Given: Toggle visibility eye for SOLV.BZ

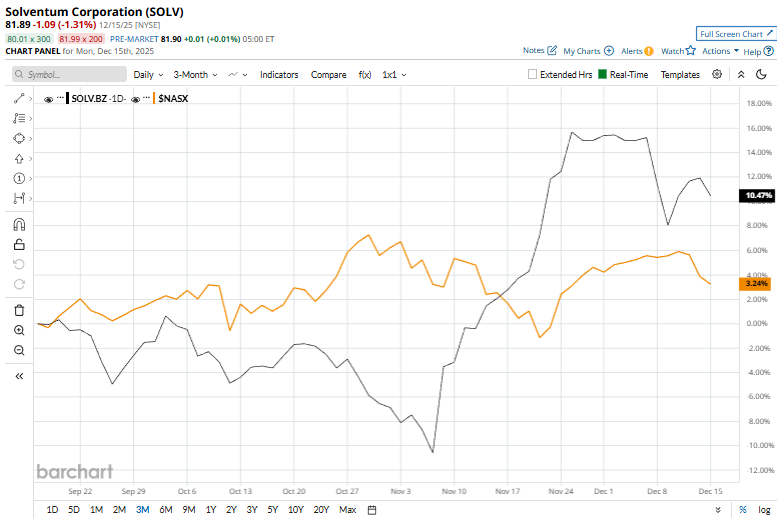Looking at the screenshot, I should pyautogui.click(x=49, y=99).
